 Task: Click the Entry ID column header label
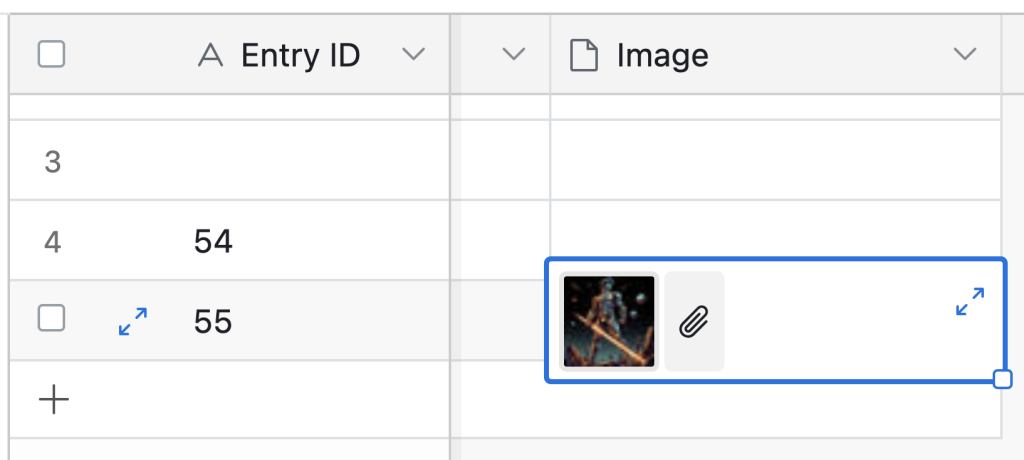pos(300,55)
